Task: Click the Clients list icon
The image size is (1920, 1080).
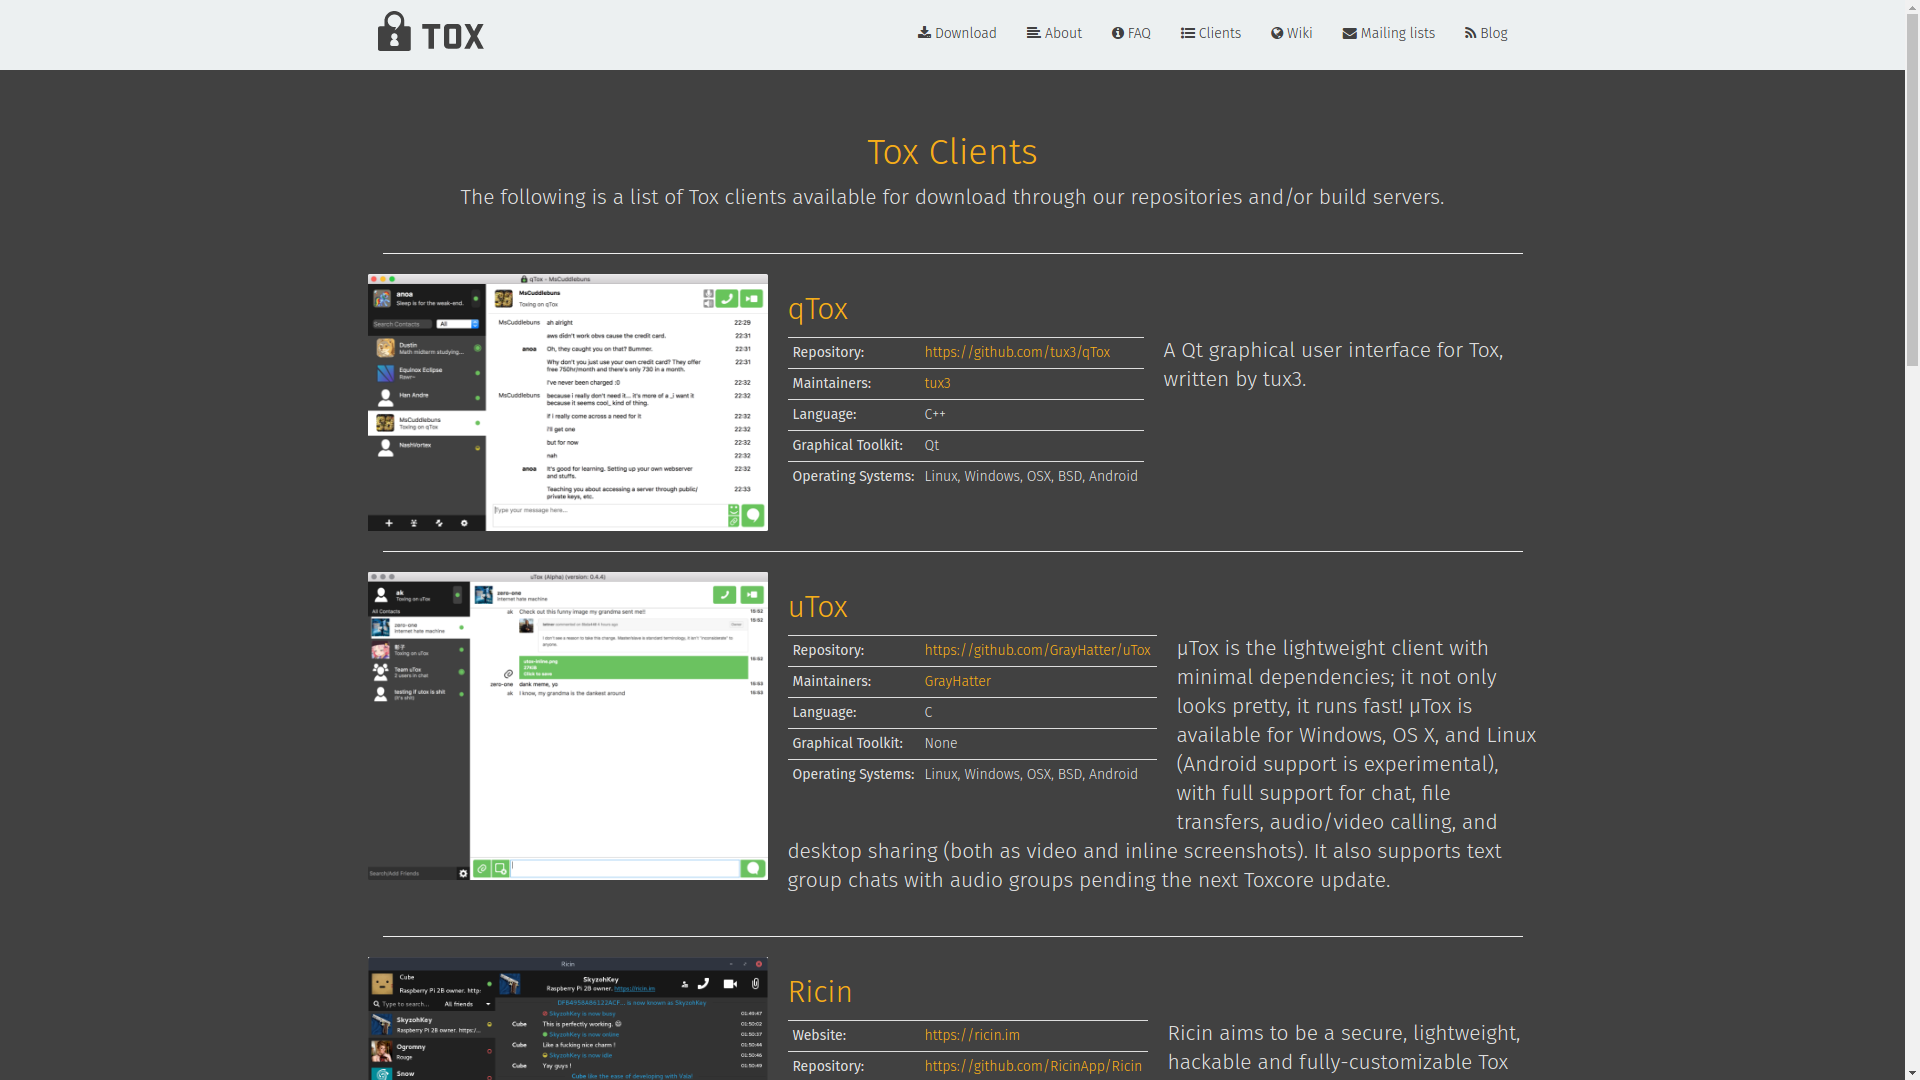Action: click(1187, 33)
